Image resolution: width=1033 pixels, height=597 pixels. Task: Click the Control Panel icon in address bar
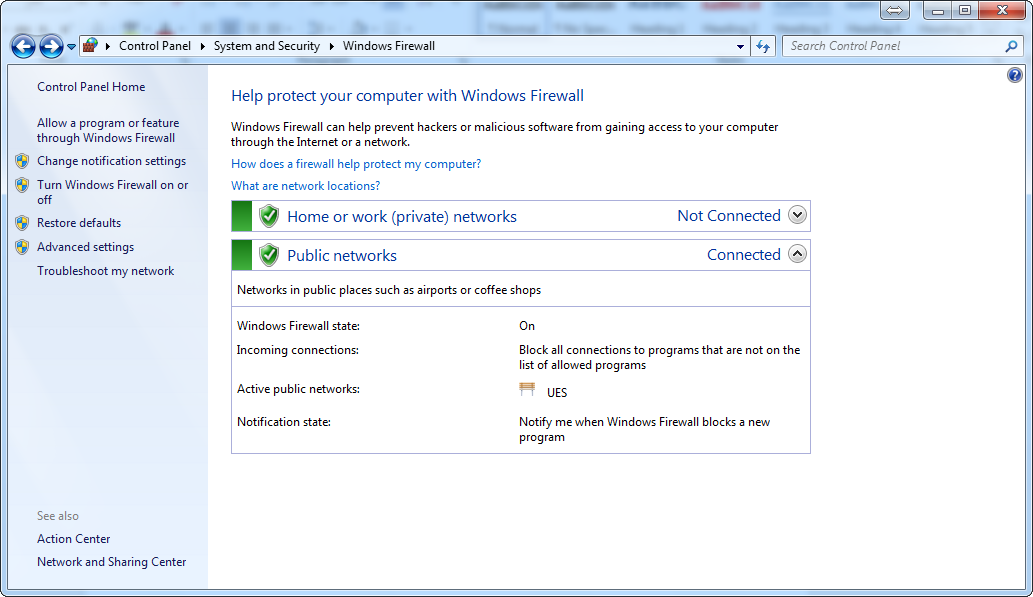pyautogui.click(x=90, y=45)
